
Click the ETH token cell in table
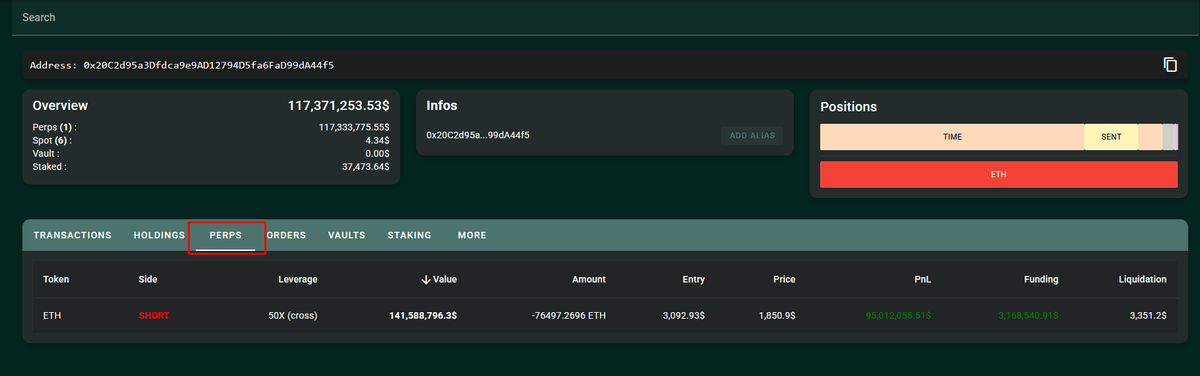53,315
